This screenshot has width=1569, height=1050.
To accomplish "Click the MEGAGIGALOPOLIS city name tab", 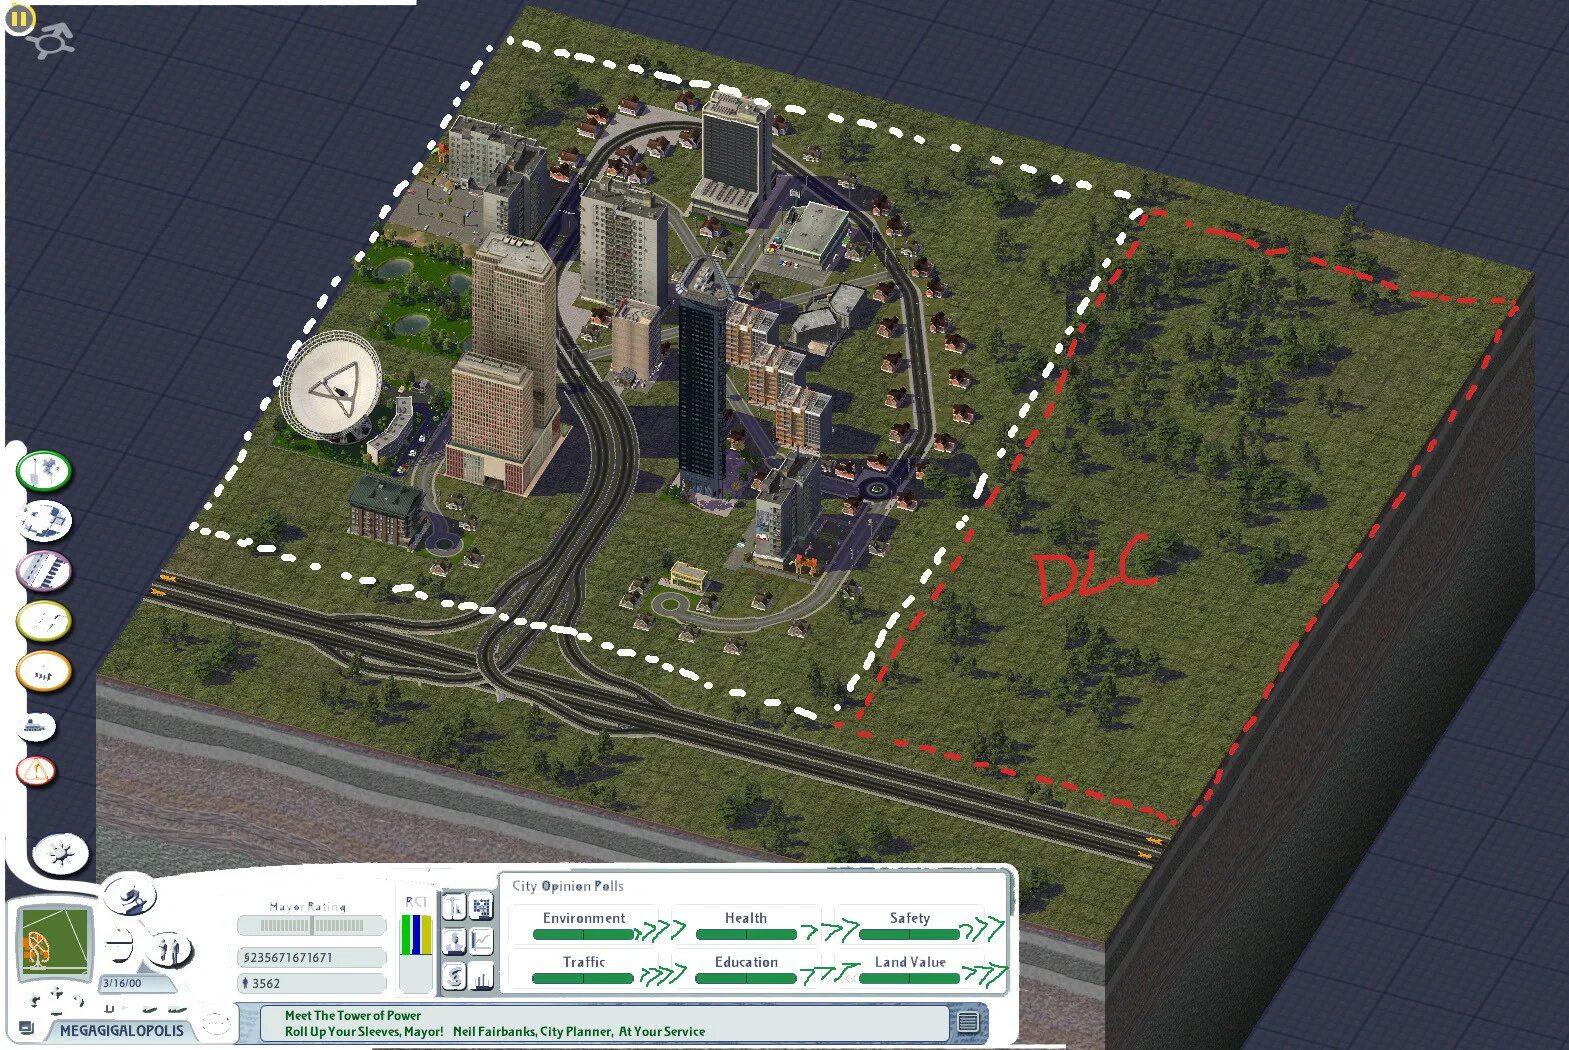I will pyautogui.click(x=121, y=1030).
